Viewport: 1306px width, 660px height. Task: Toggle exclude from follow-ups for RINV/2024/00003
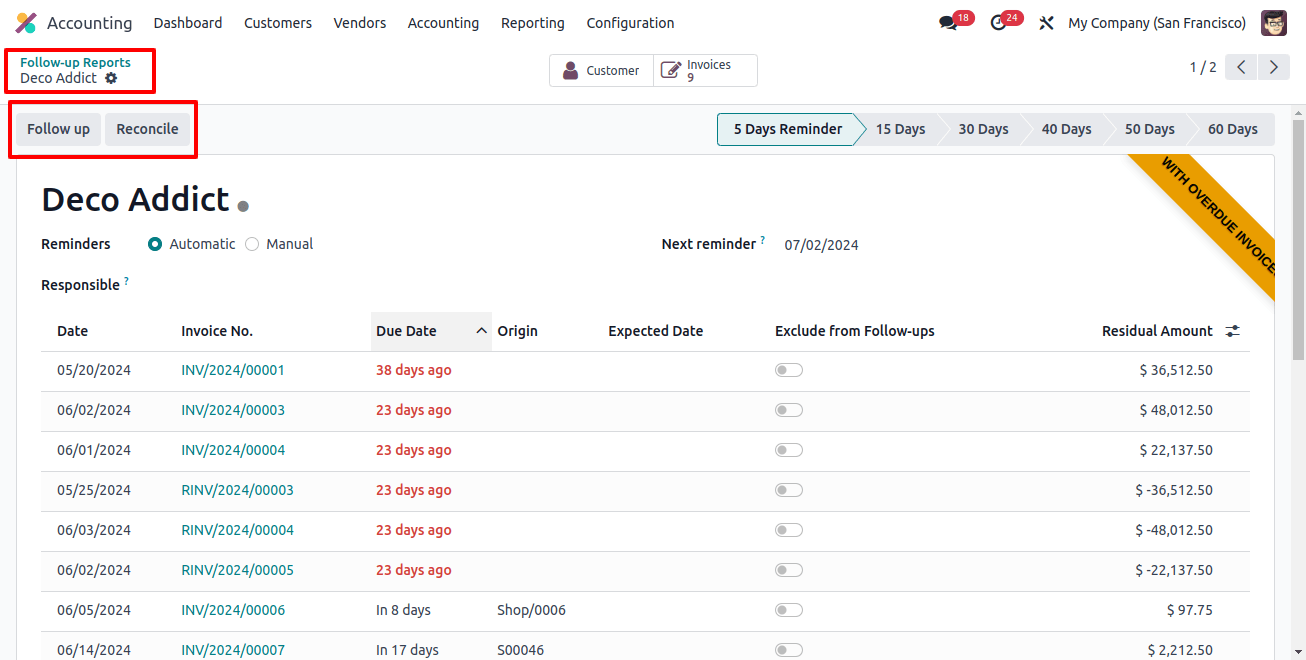point(789,490)
